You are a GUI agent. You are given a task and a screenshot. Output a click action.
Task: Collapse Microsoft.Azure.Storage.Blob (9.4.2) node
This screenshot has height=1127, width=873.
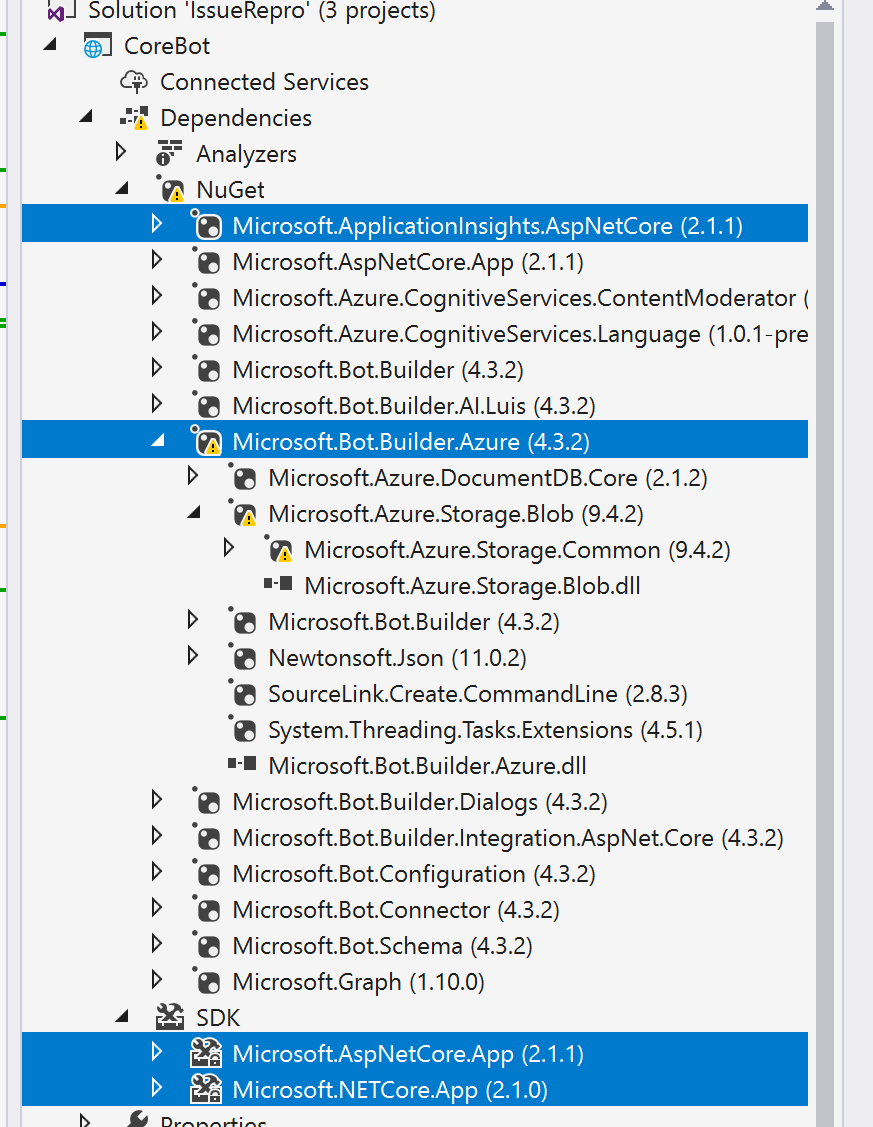click(194, 512)
